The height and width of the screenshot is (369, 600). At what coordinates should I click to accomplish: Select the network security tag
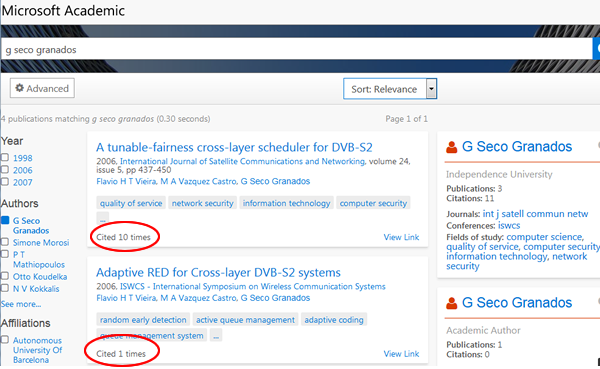point(202,203)
